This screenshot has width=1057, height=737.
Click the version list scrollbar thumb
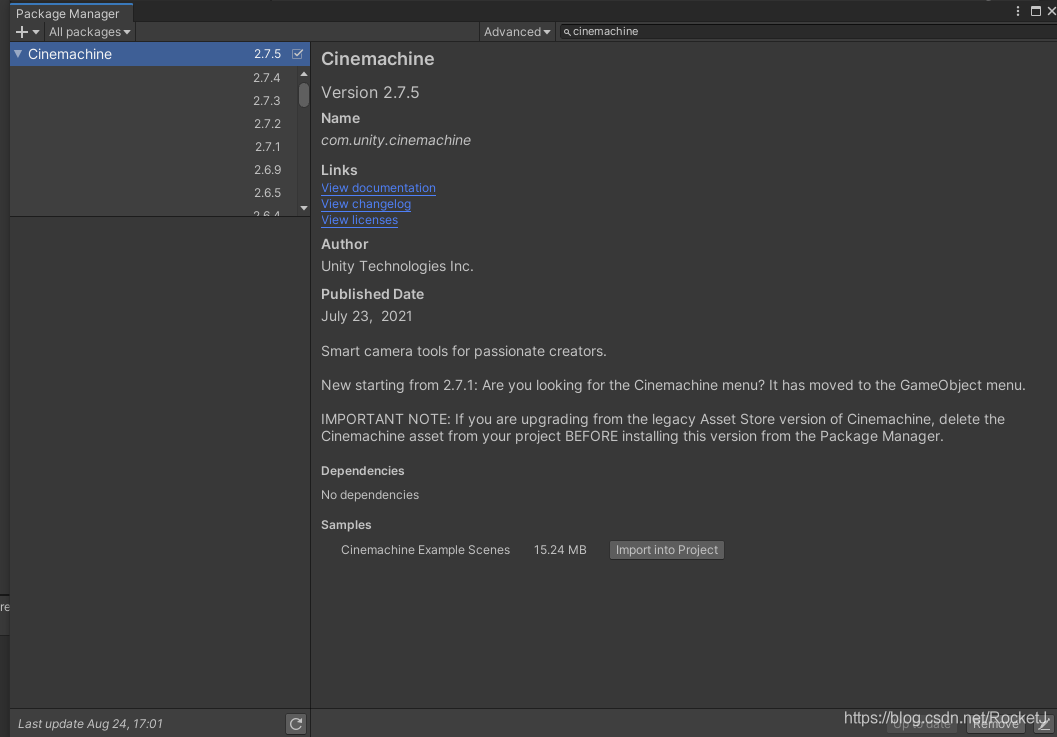tap(304, 95)
